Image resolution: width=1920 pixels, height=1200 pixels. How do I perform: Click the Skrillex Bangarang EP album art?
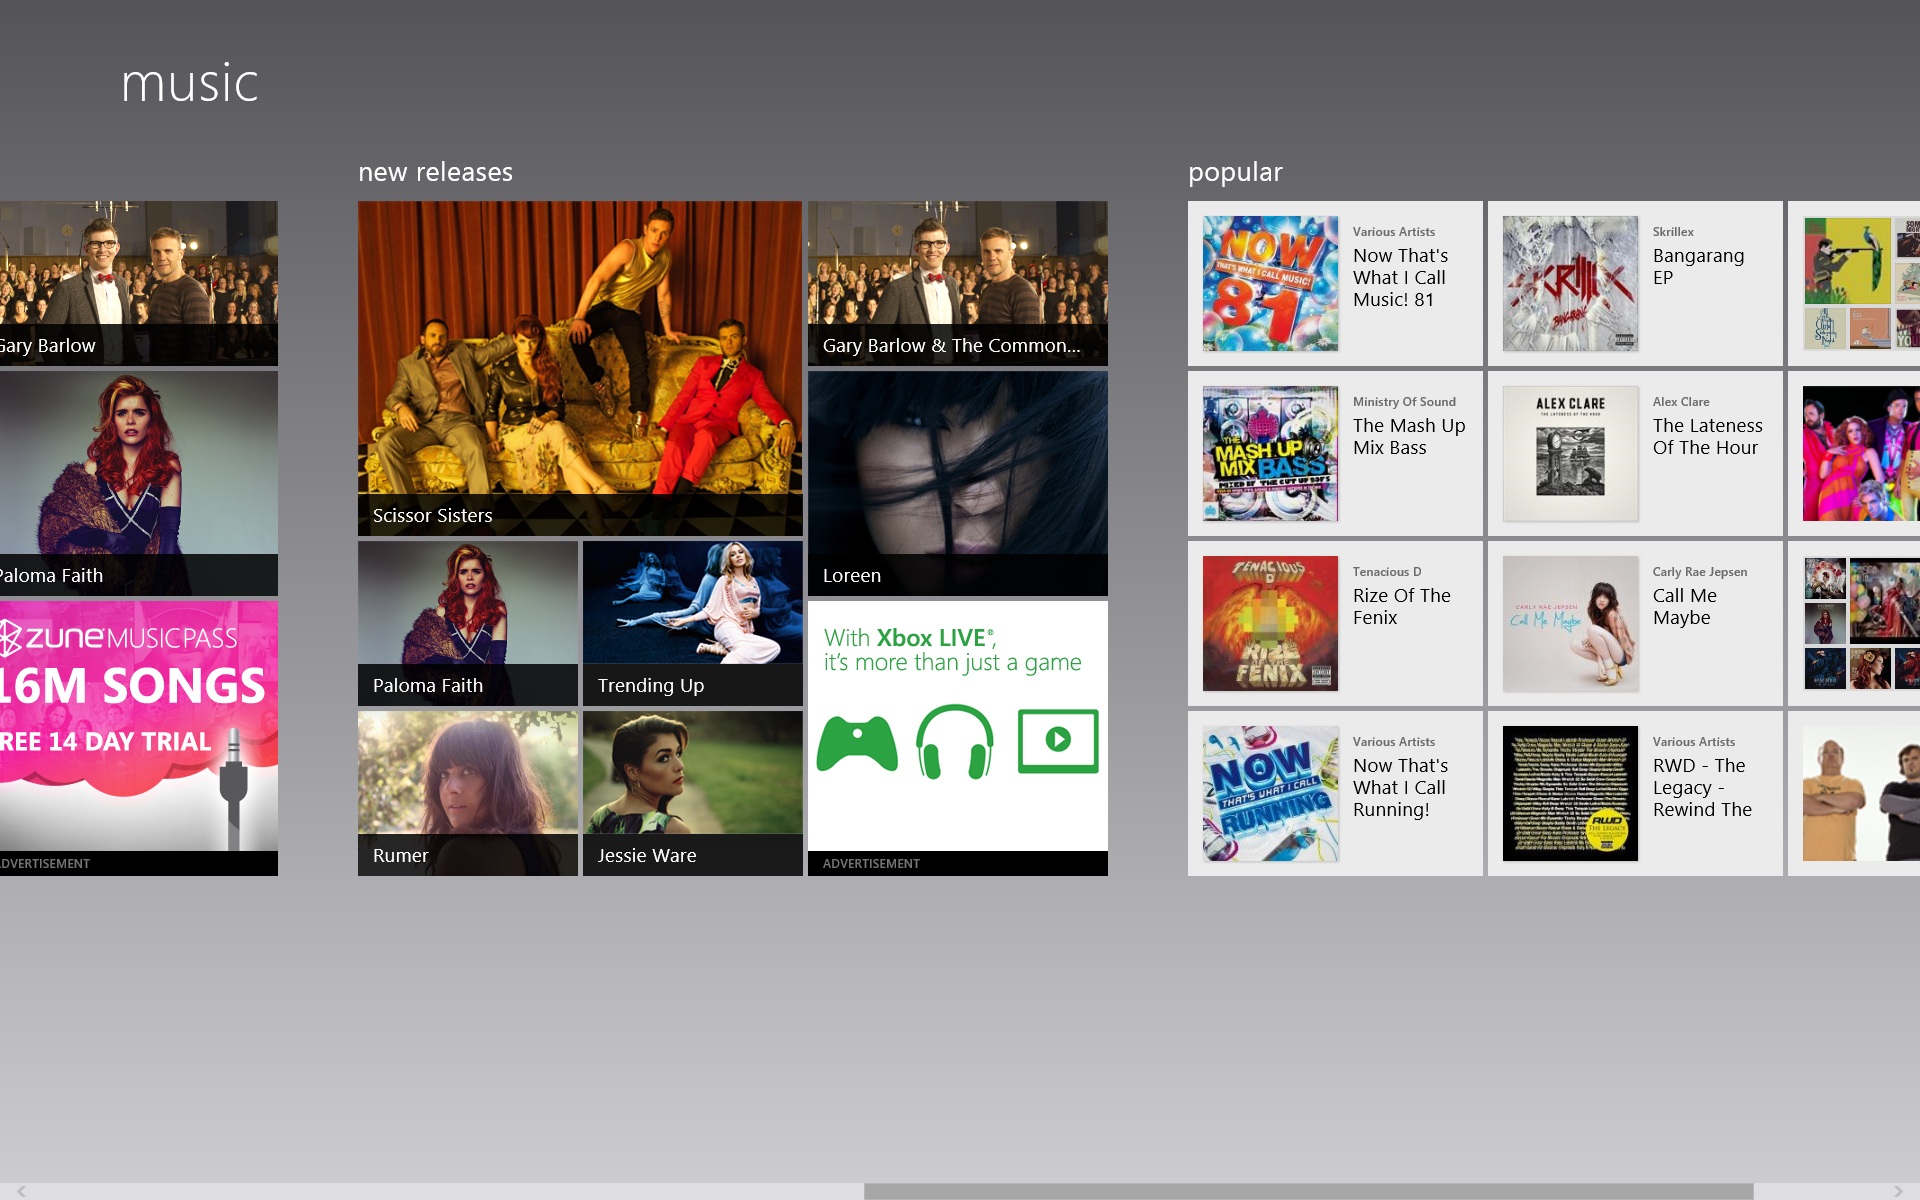(1569, 282)
